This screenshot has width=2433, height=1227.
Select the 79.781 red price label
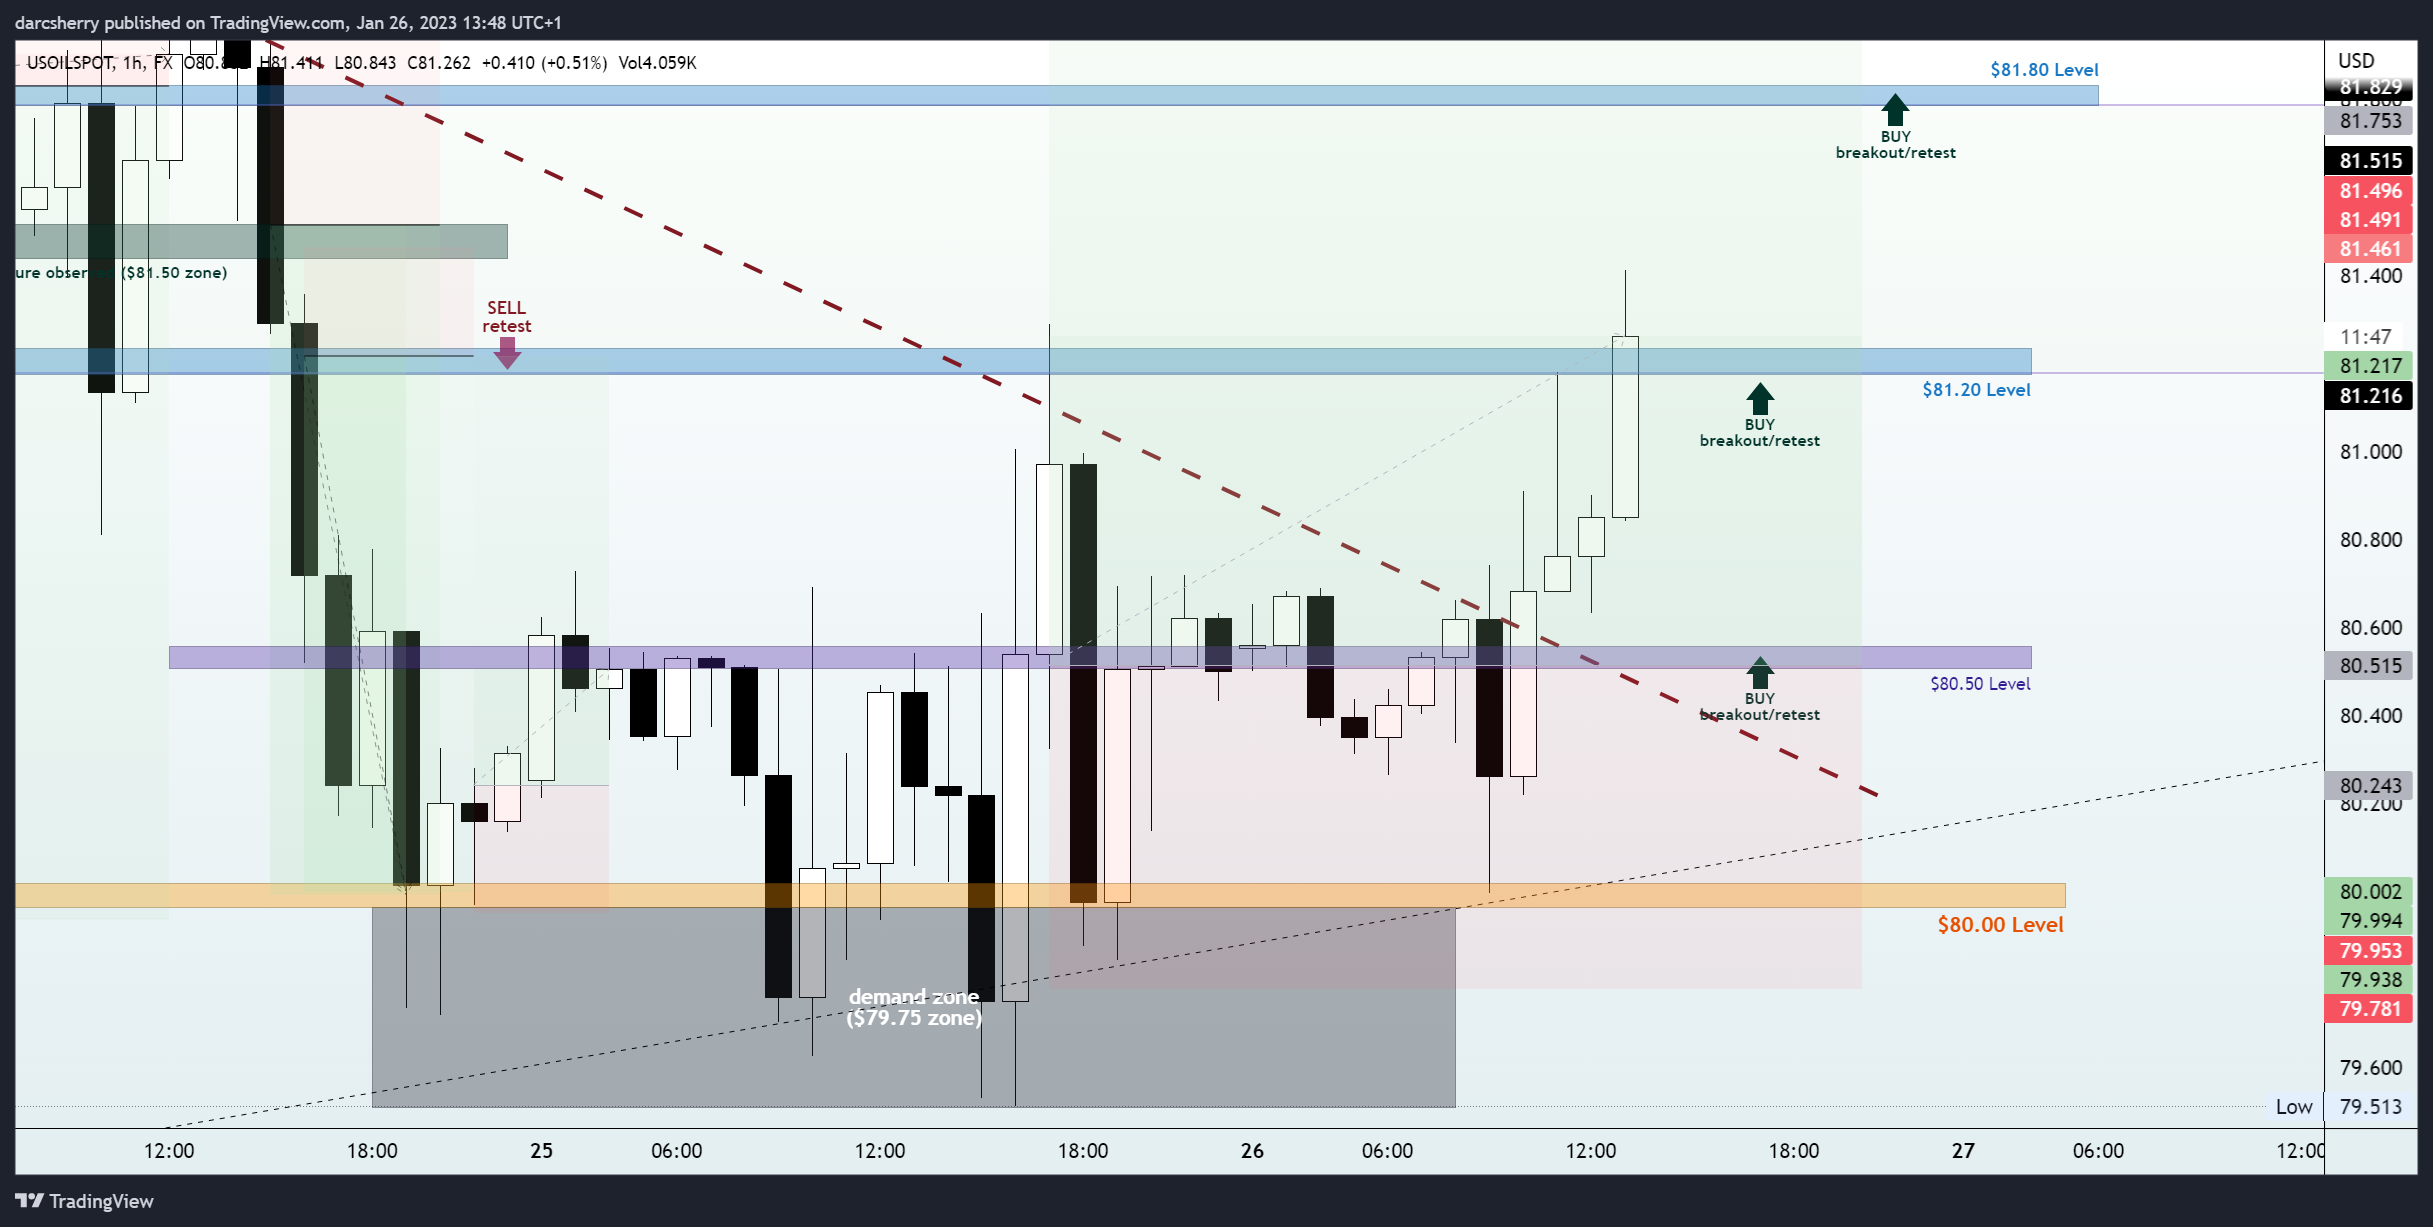(x=2368, y=1009)
